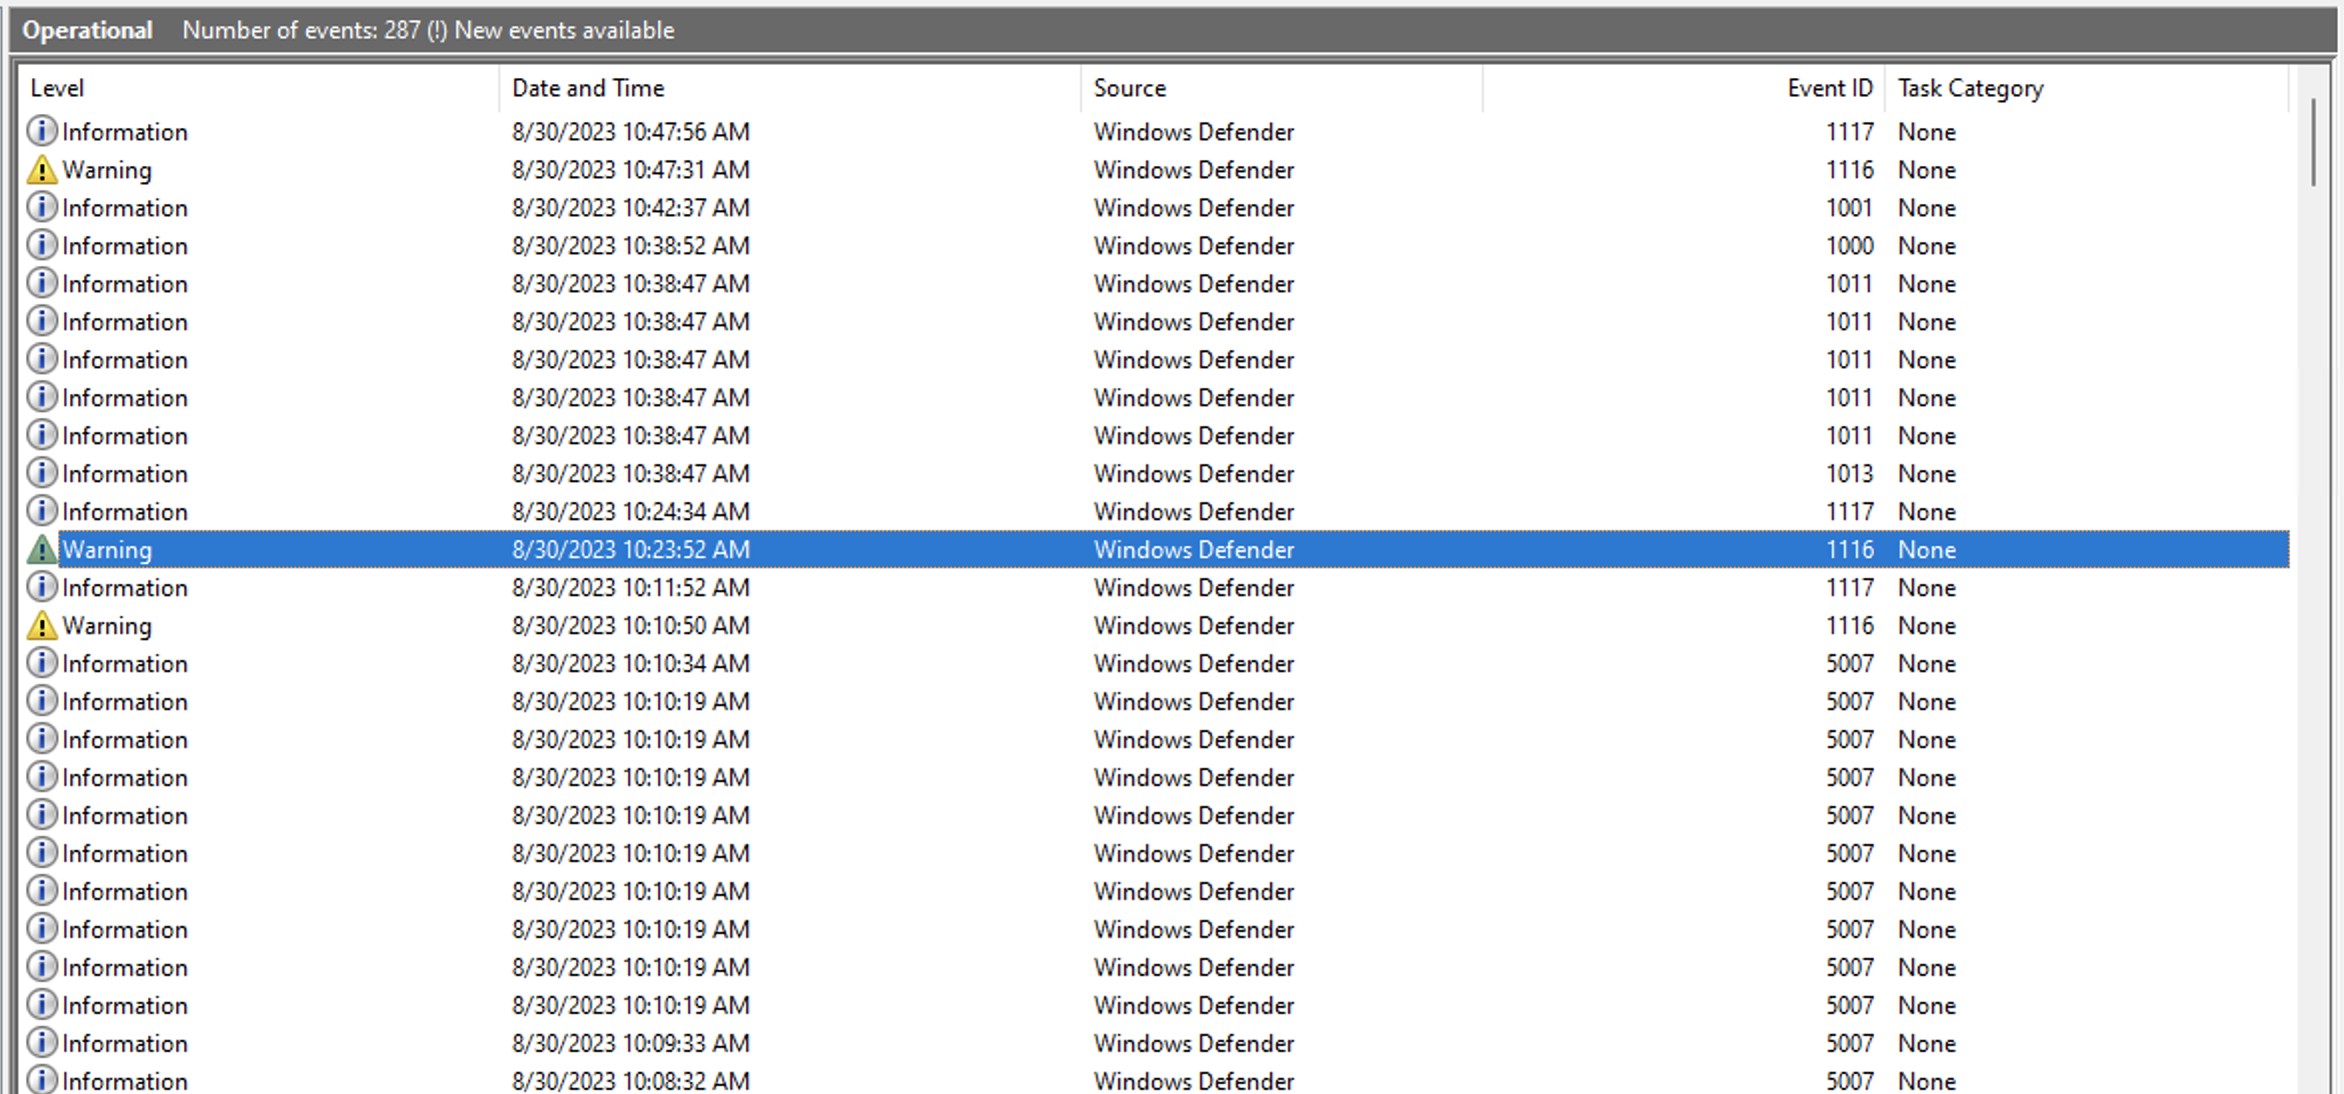Click the Task Category column header
Screen dimensions: 2344x1094
click(x=1969, y=88)
